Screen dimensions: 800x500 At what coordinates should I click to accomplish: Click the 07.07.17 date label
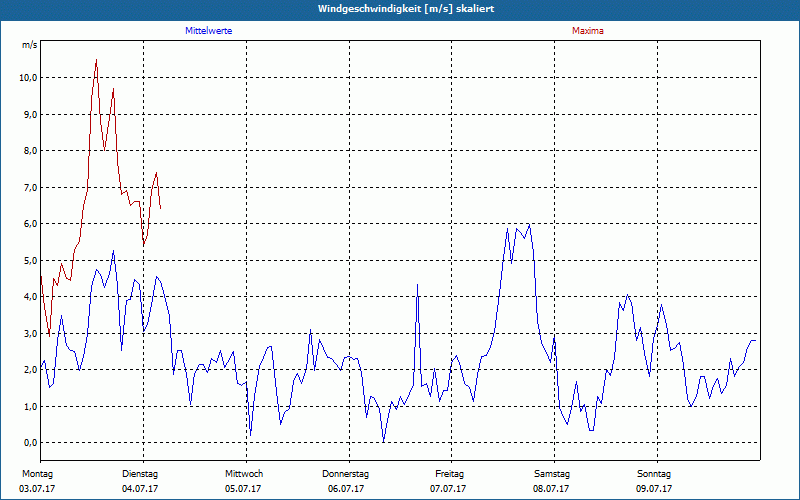447,489
